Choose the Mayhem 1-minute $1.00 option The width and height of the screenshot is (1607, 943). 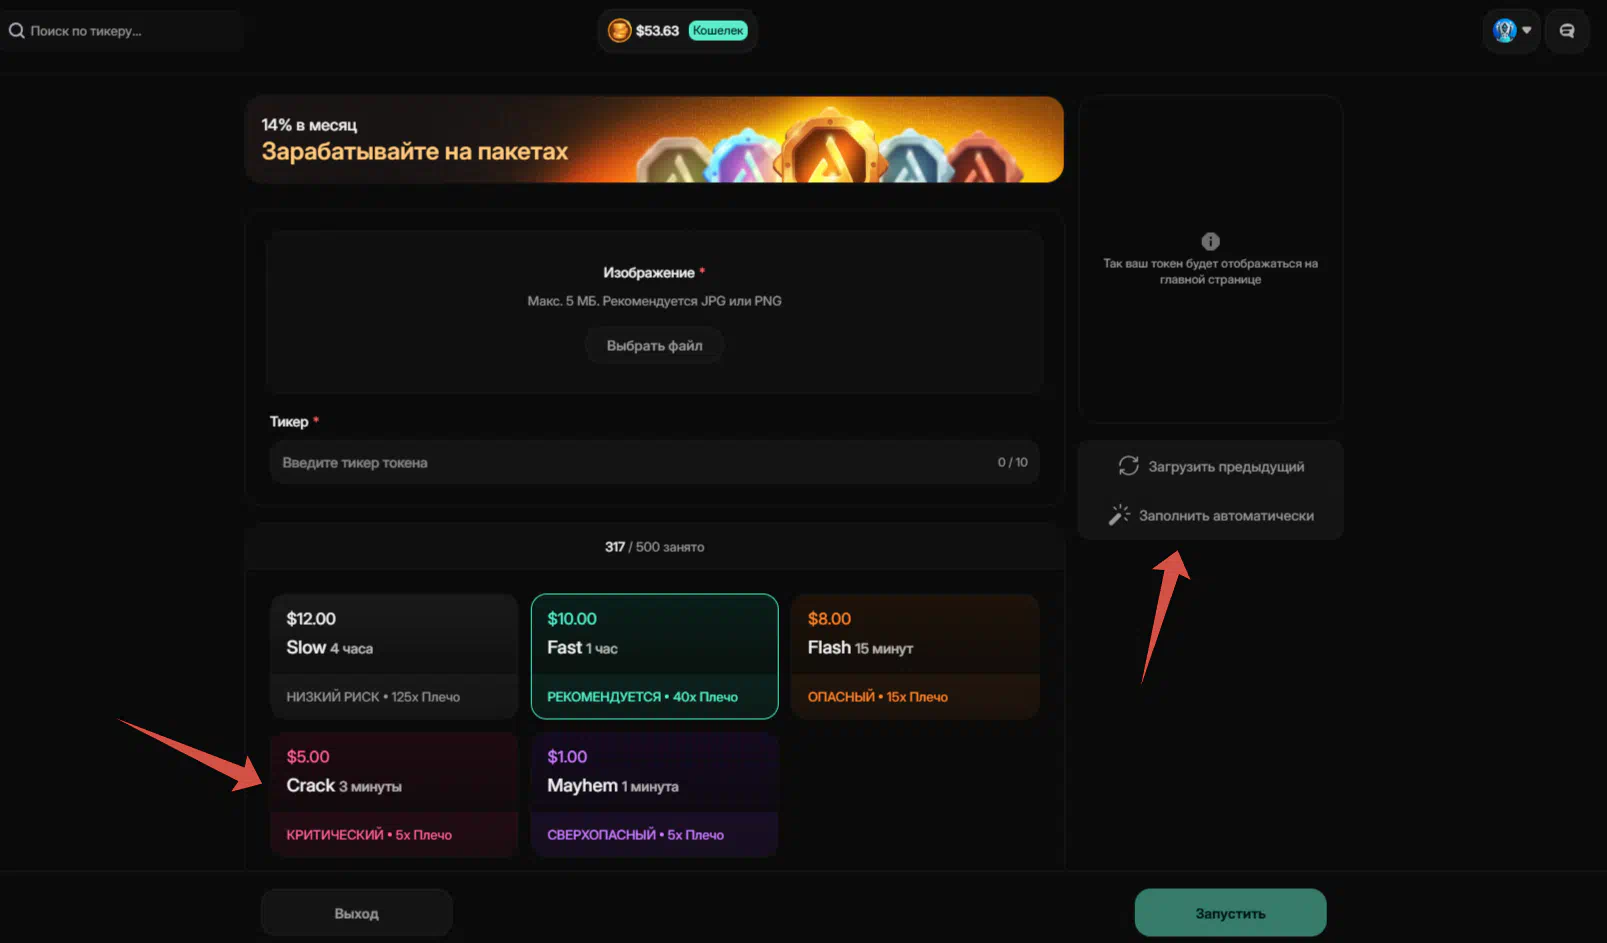point(654,794)
